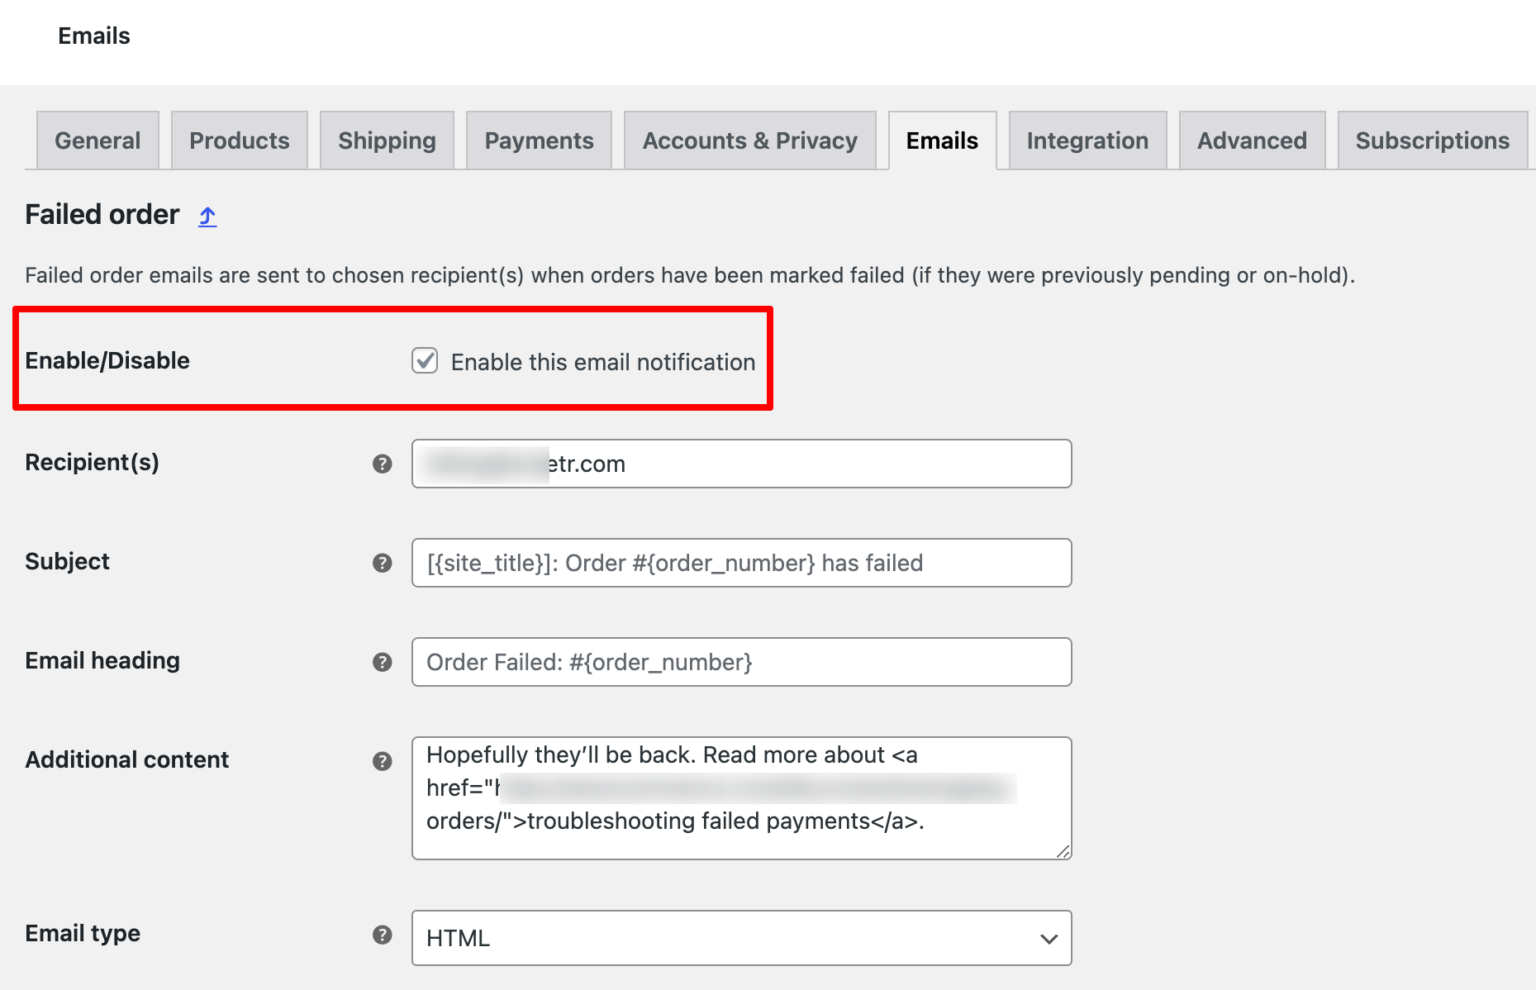Screen dimensions: 1536x990
Task: Click the up arrow beside Failed order
Action: pos(207,216)
